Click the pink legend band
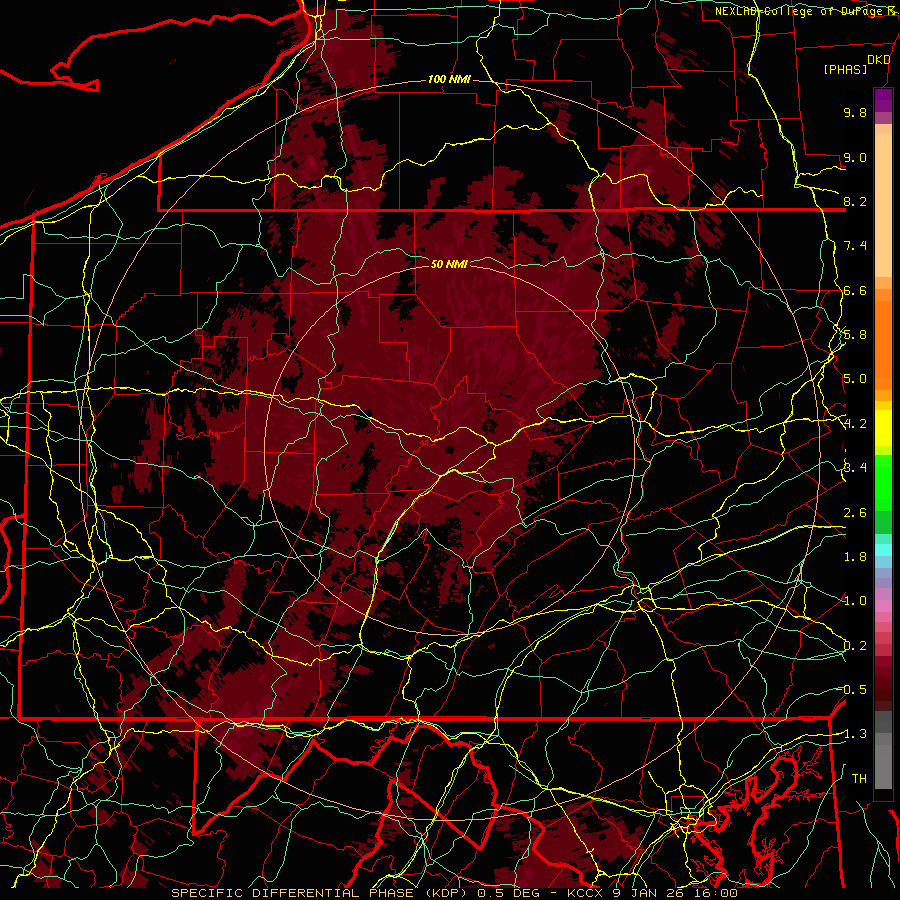900x900 pixels. click(883, 606)
